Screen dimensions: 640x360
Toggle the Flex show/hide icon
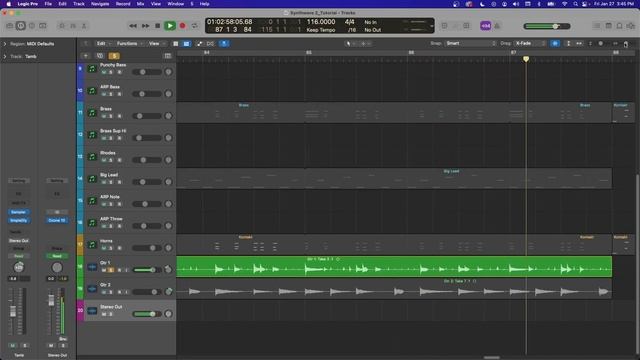[x=210, y=43]
